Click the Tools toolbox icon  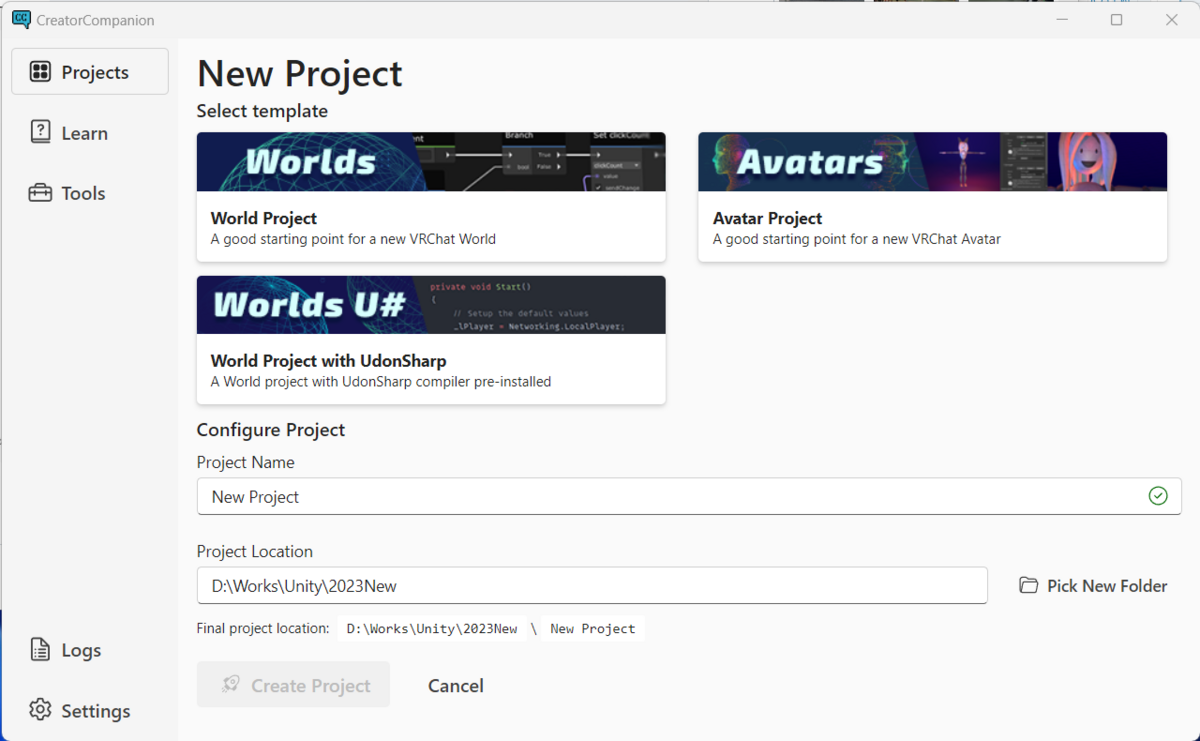40,193
